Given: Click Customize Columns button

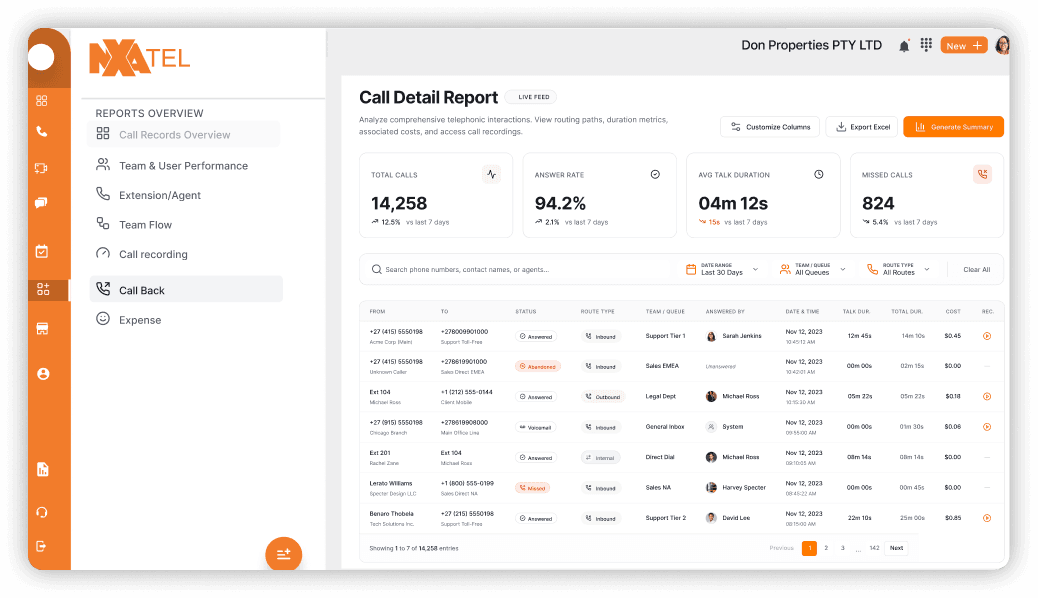Looking at the screenshot, I should 770,127.
